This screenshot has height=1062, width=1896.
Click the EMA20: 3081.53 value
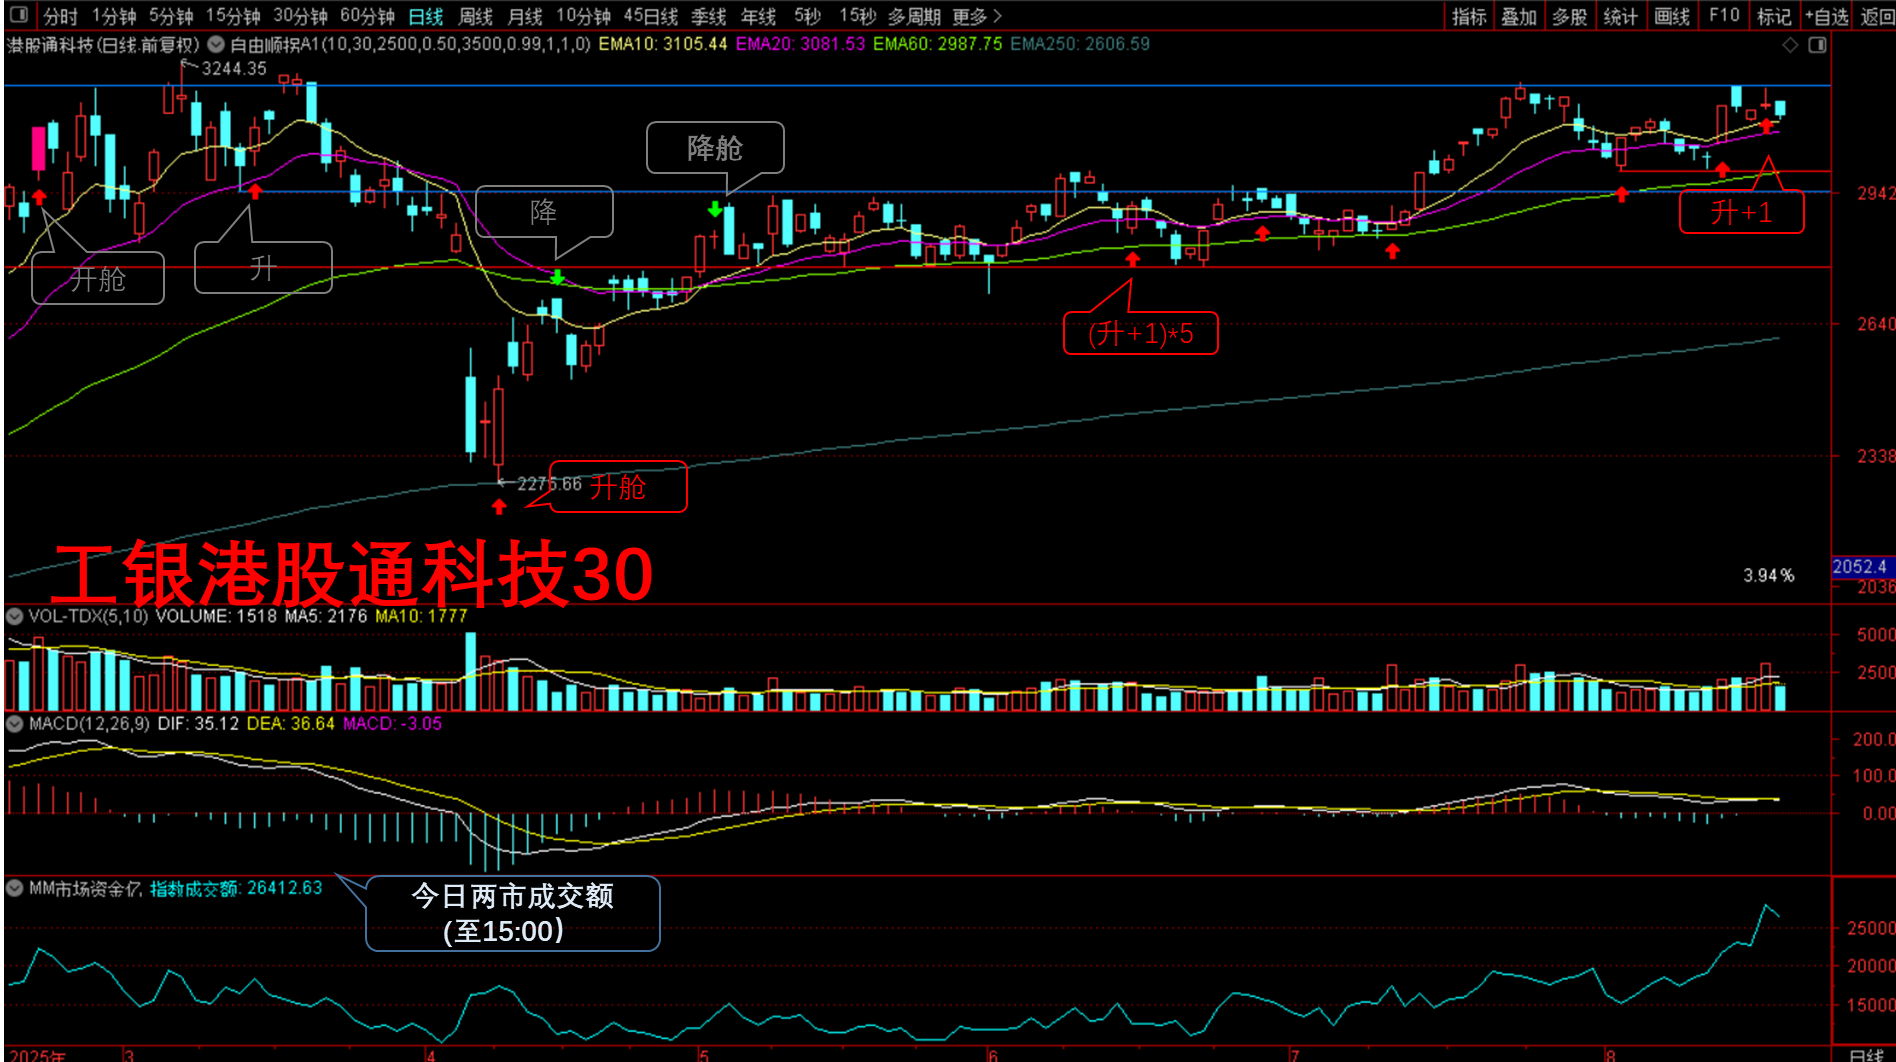(x=800, y=44)
